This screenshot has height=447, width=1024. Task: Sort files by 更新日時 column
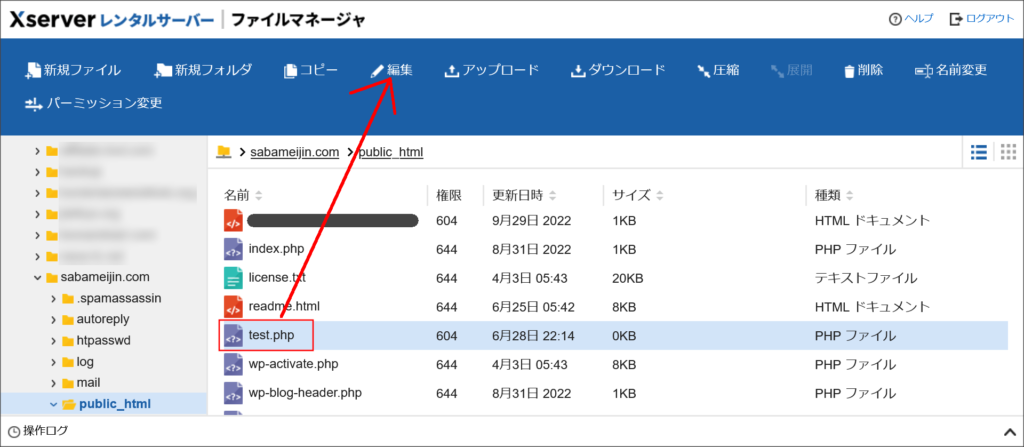524,195
